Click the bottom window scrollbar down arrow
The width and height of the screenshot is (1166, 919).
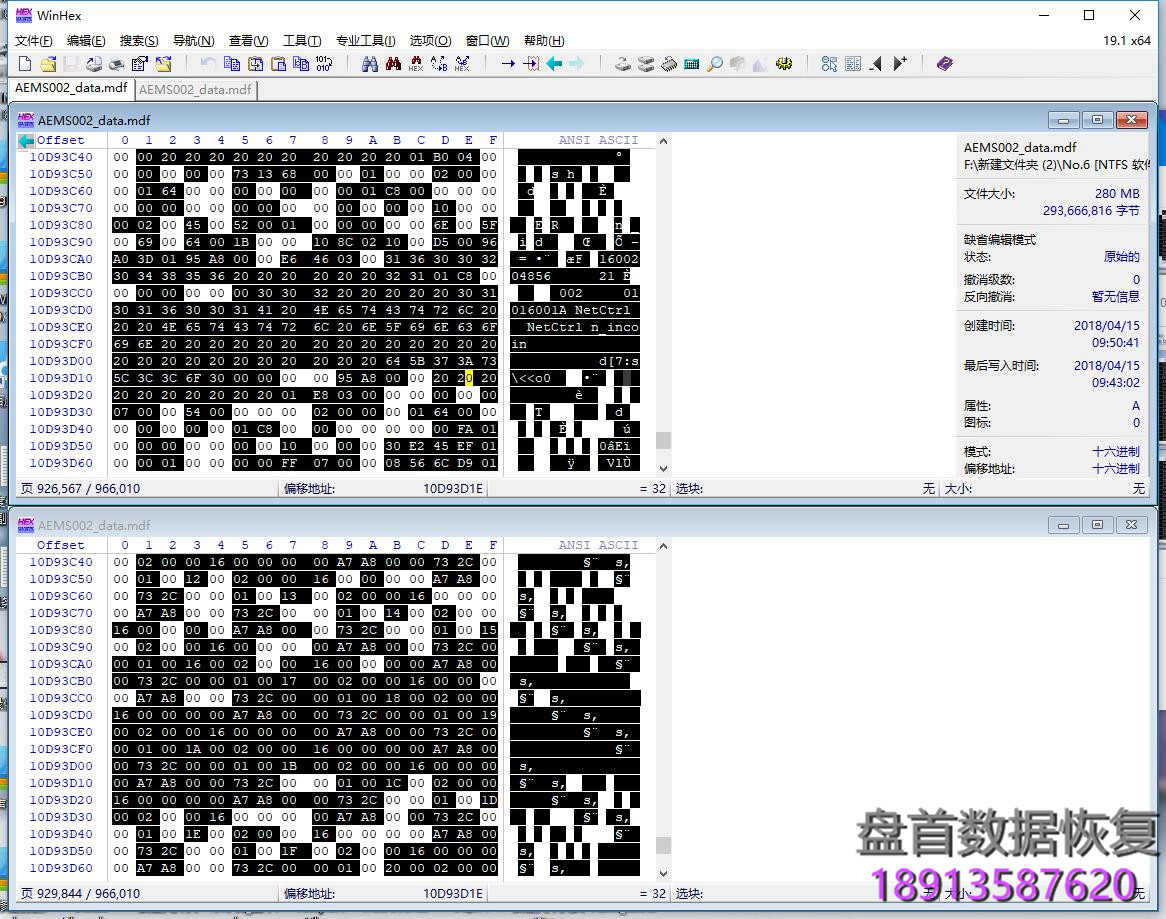pos(661,871)
